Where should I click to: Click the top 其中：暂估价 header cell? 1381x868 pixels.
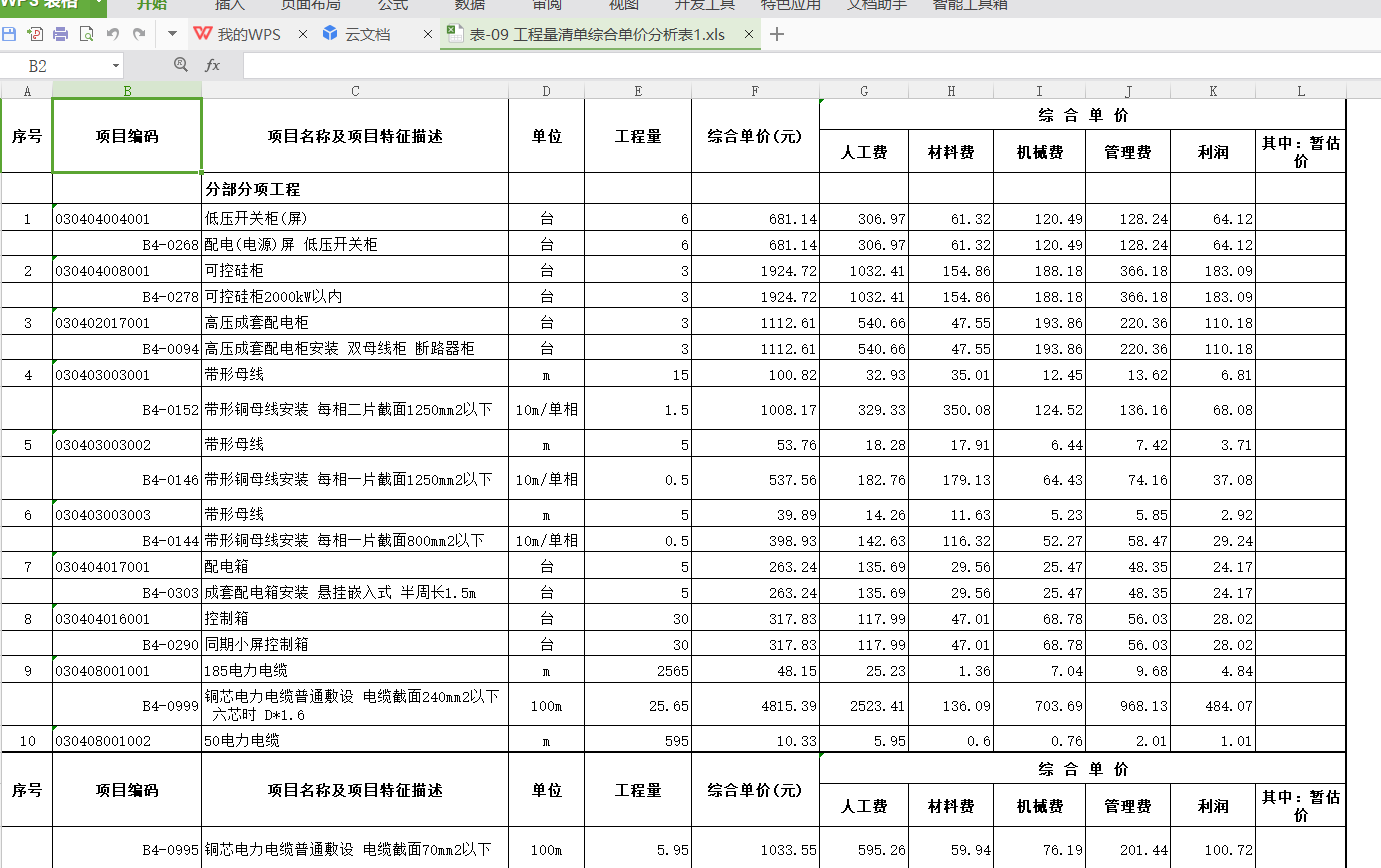[1301, 152]
